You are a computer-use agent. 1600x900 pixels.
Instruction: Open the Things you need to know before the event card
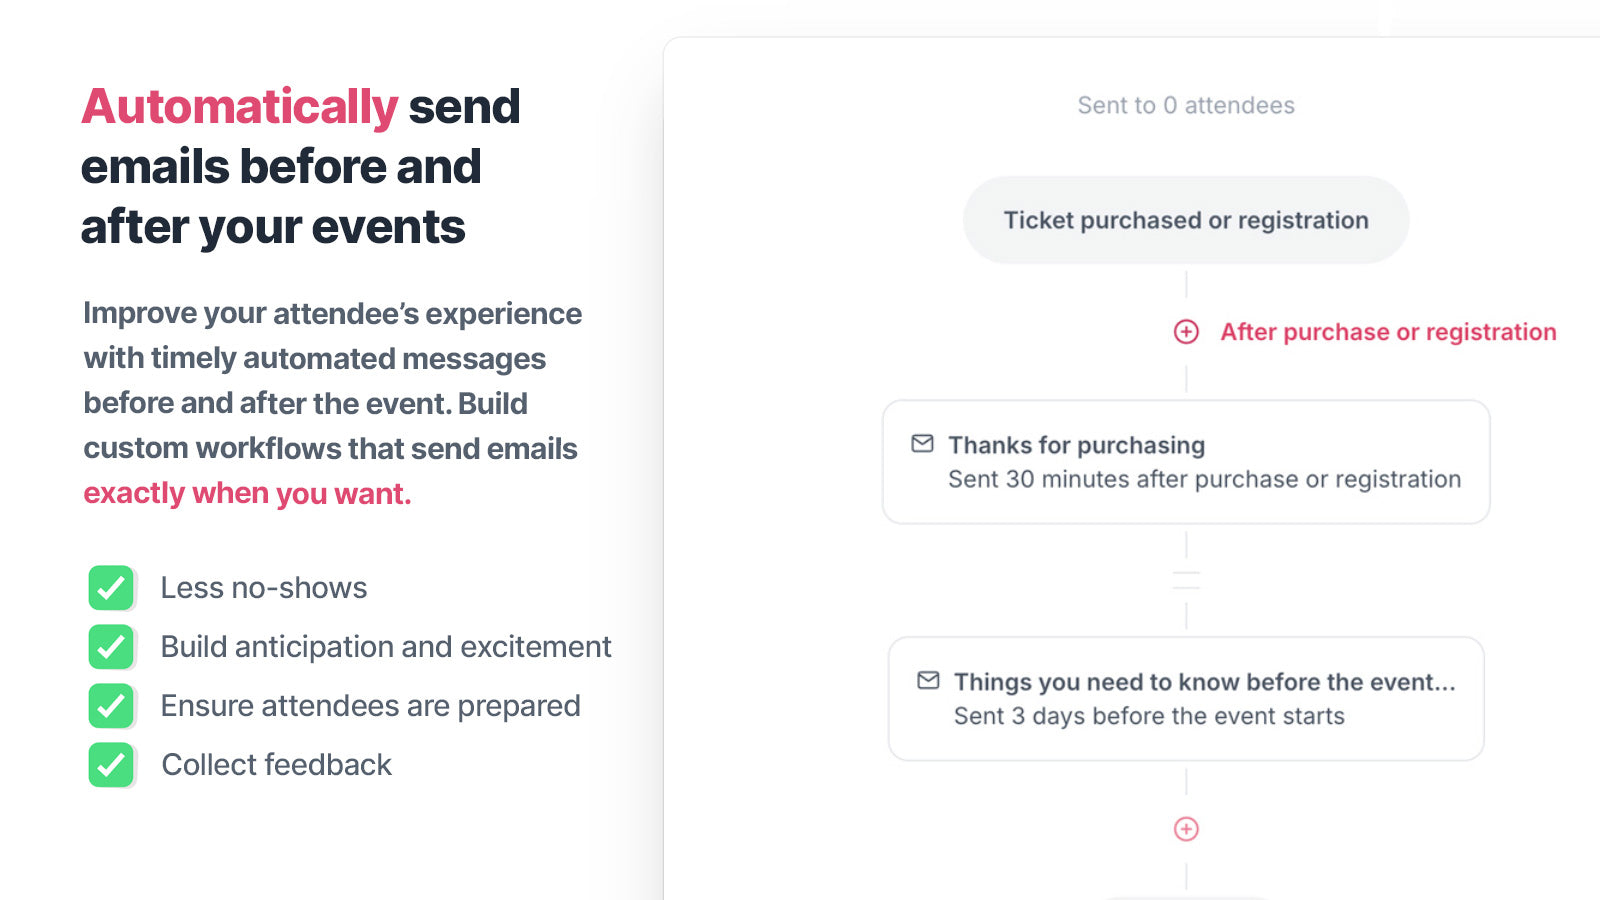[x=1186, y=699]
